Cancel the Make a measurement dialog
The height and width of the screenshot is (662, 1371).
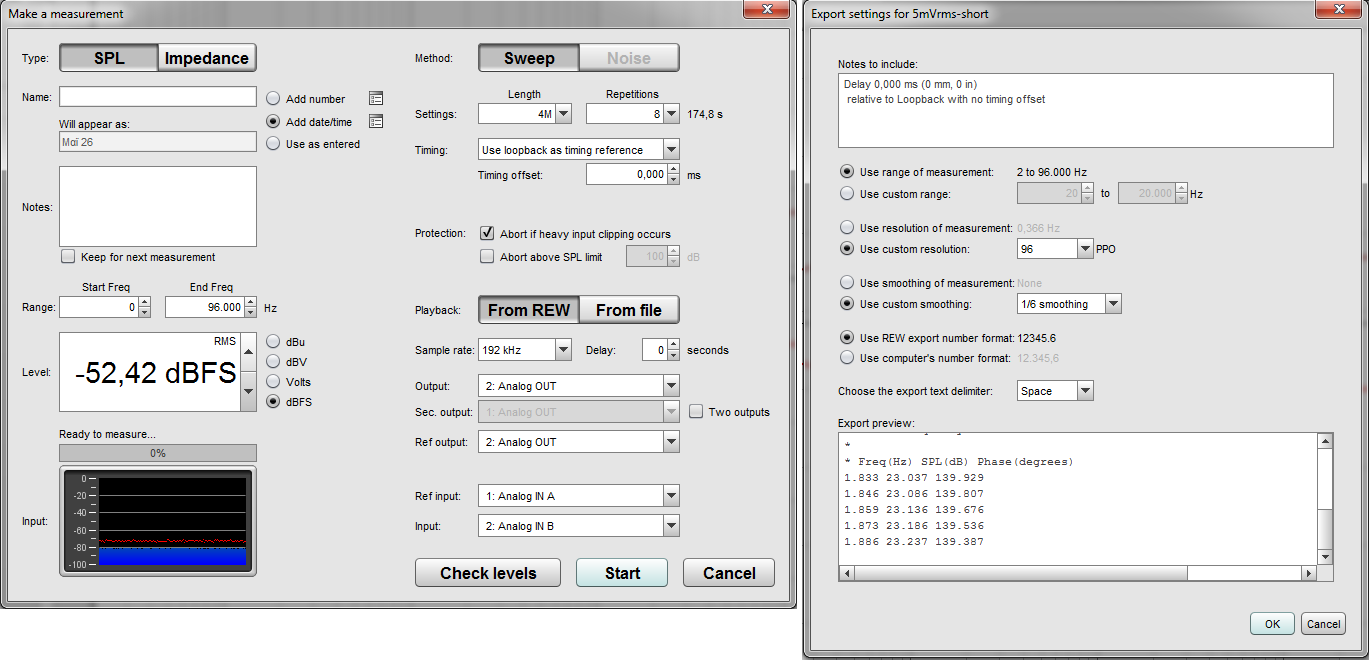tap(729, 573)
